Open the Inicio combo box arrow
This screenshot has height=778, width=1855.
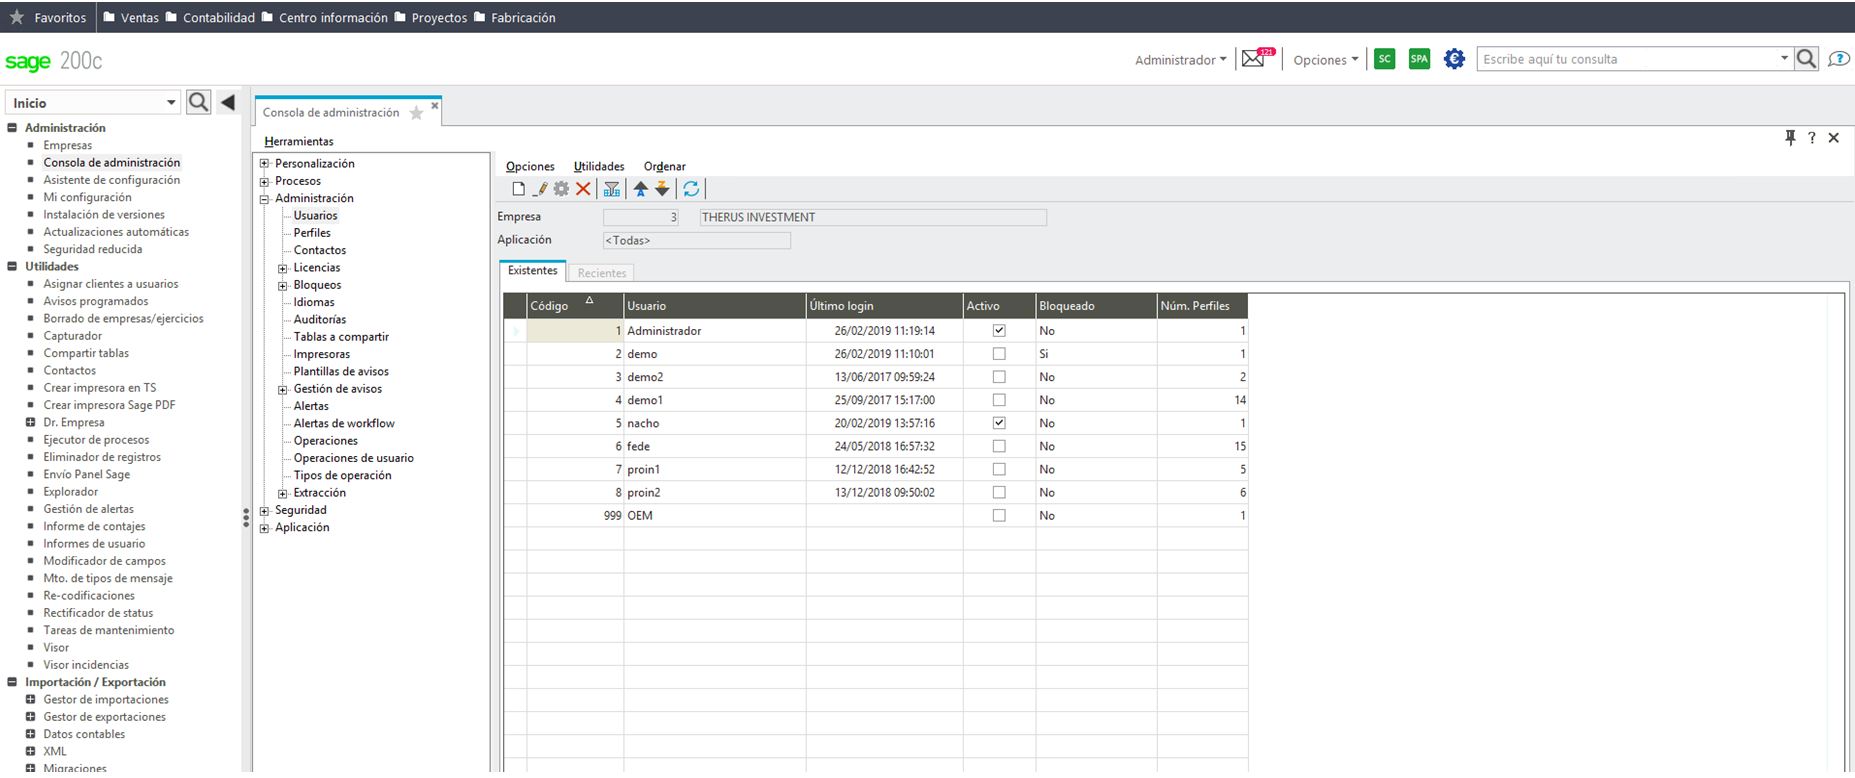pyautogui.click(x=171, y=102)
